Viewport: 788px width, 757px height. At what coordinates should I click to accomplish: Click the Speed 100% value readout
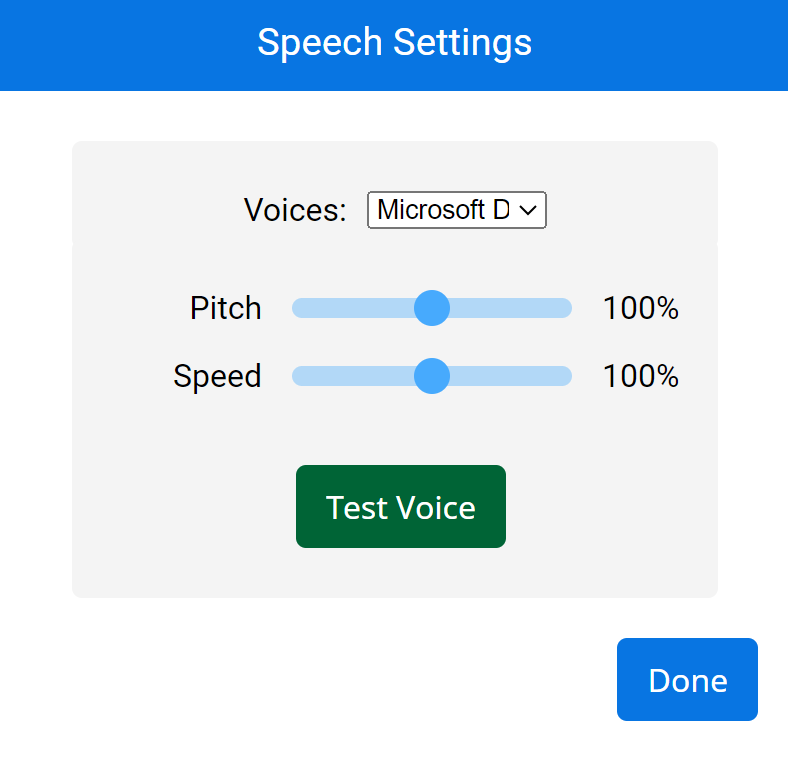point(640,376)
